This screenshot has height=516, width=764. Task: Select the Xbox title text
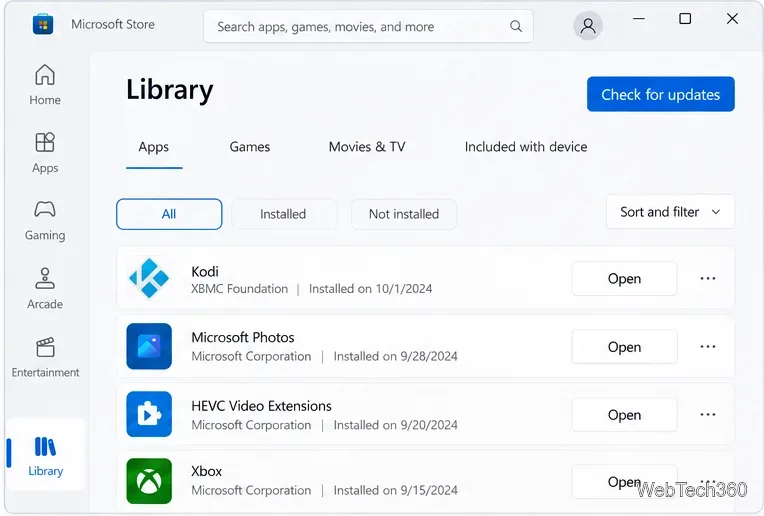coord(206,471)
